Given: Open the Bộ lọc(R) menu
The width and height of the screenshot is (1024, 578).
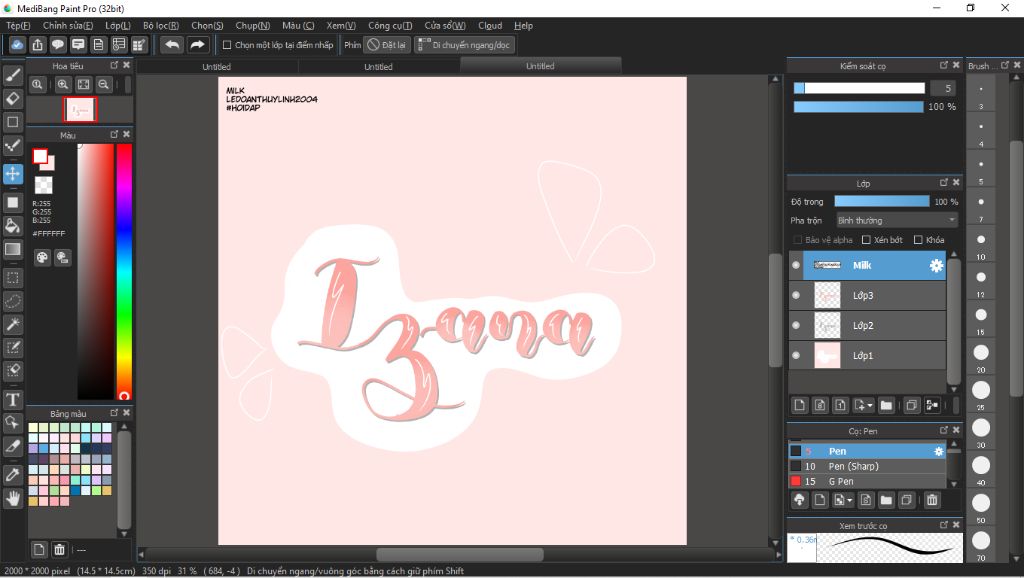Looking at the screenshot, I should point(161,25).
